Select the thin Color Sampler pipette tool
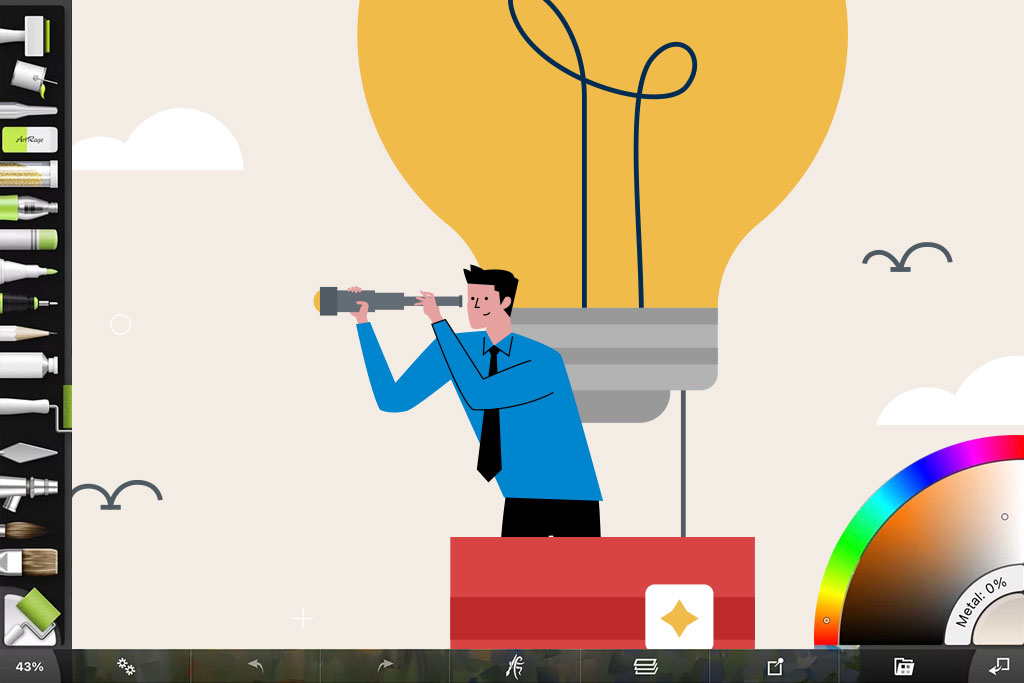 [x=29, y=110]
